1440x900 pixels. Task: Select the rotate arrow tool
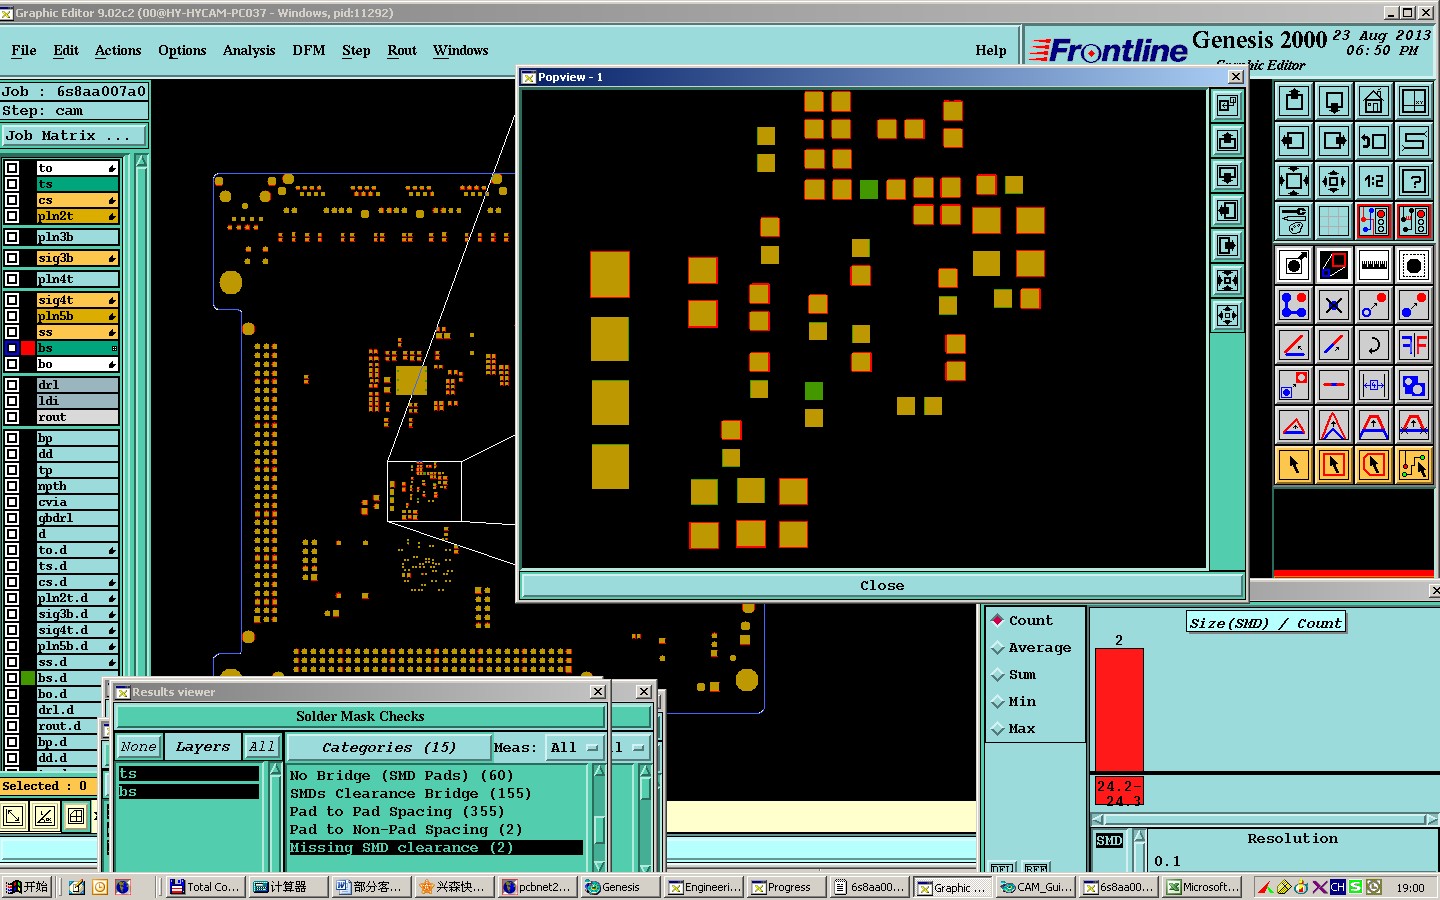pyautogui.click(x=1374, y=345)
